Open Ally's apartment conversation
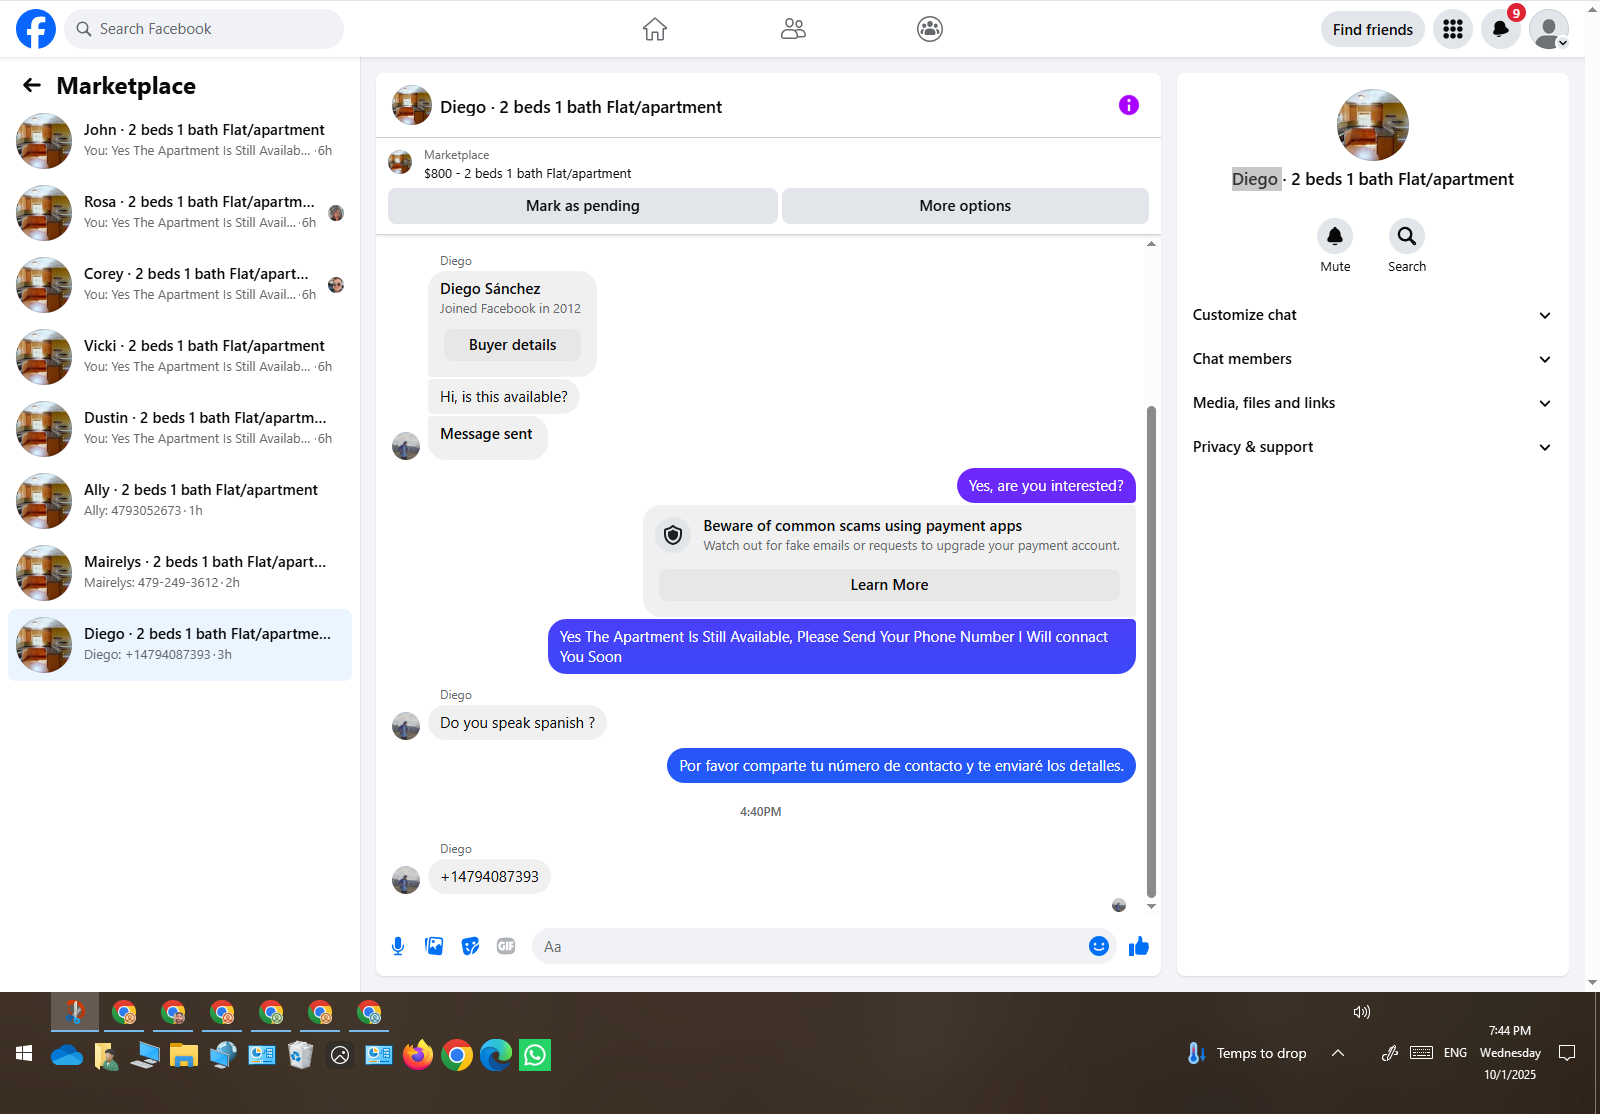Screen dimensions: 1600x1114 click(x=180, y=501)
